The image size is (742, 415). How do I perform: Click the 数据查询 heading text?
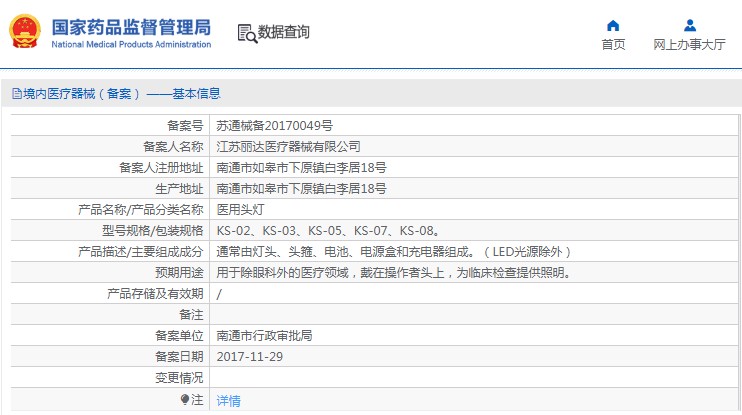pyautogui.click(x=284, y=32)
